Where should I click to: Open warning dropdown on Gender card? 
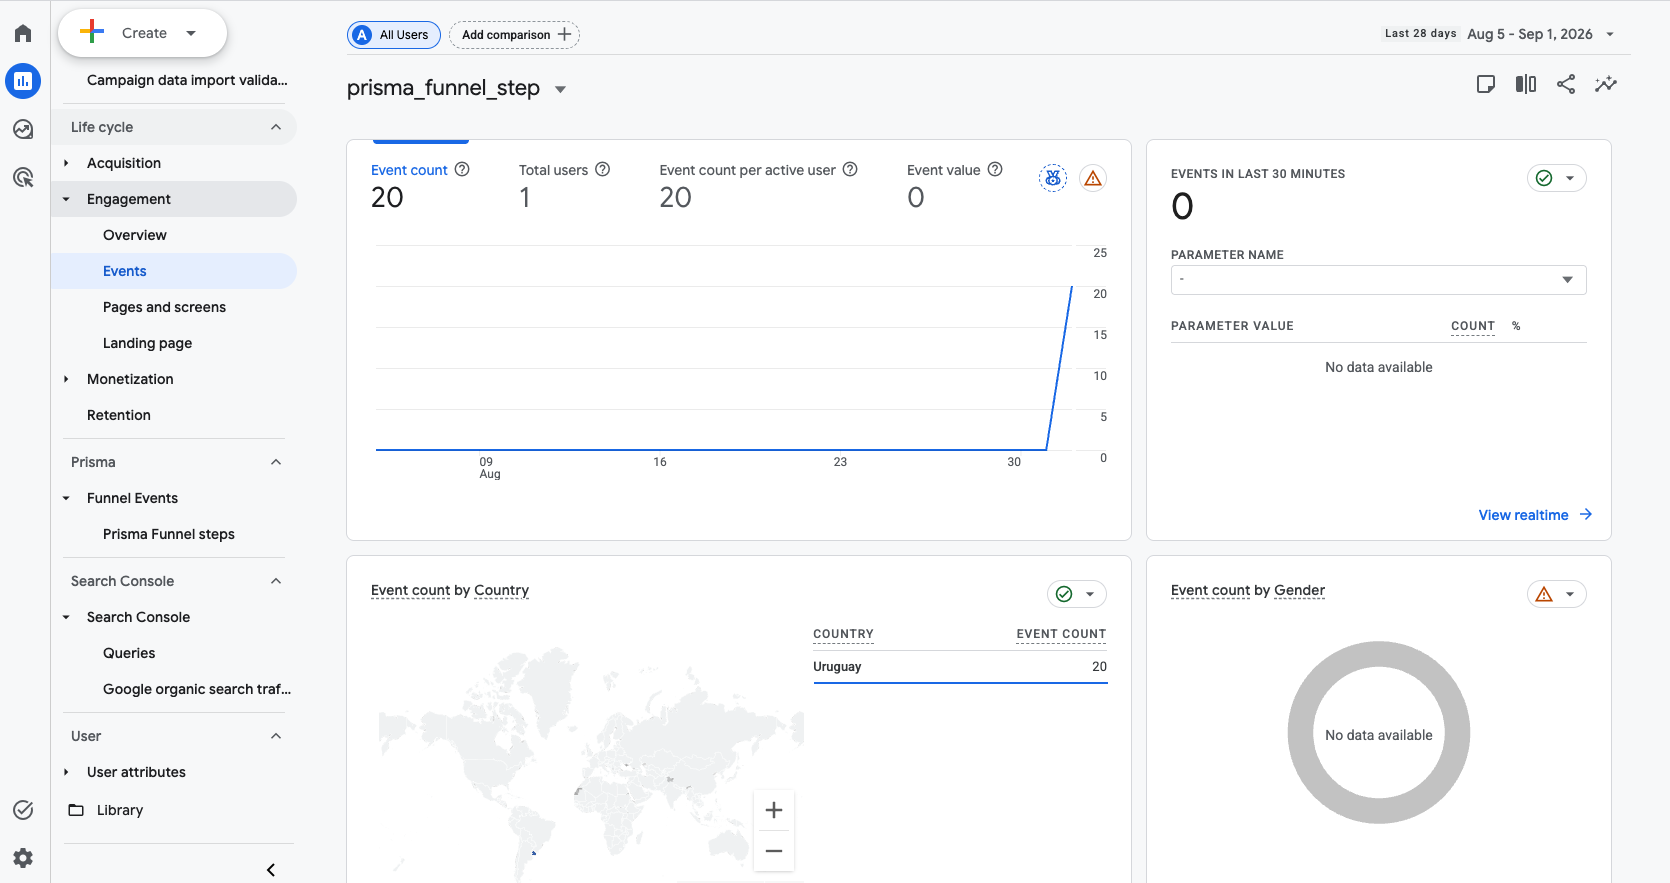1557,594
